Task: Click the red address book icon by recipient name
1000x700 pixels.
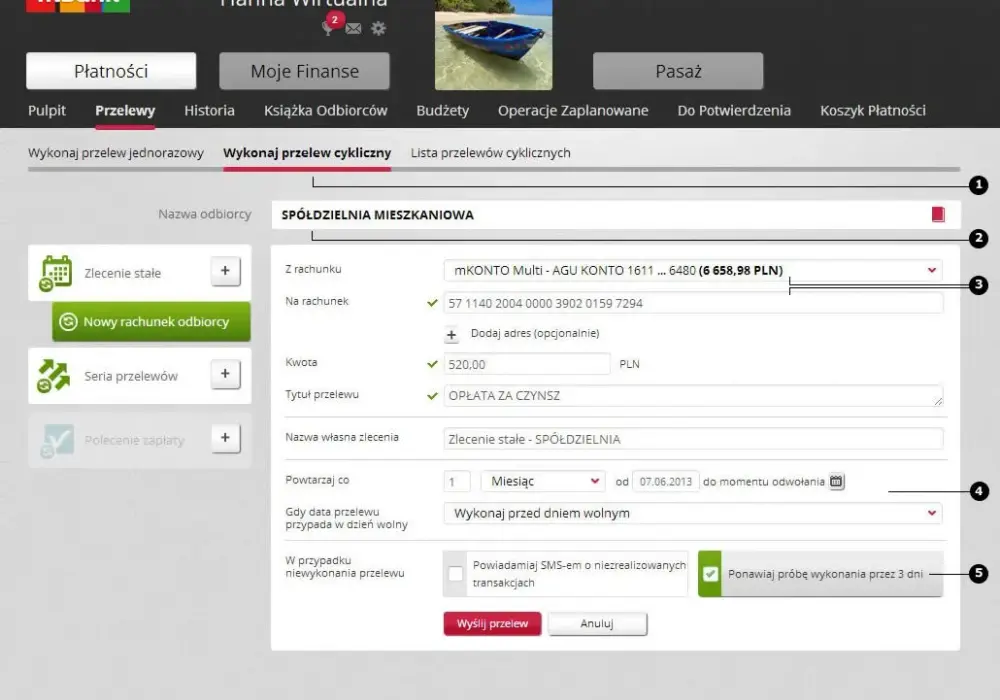Action: click(x=938, y=214)
